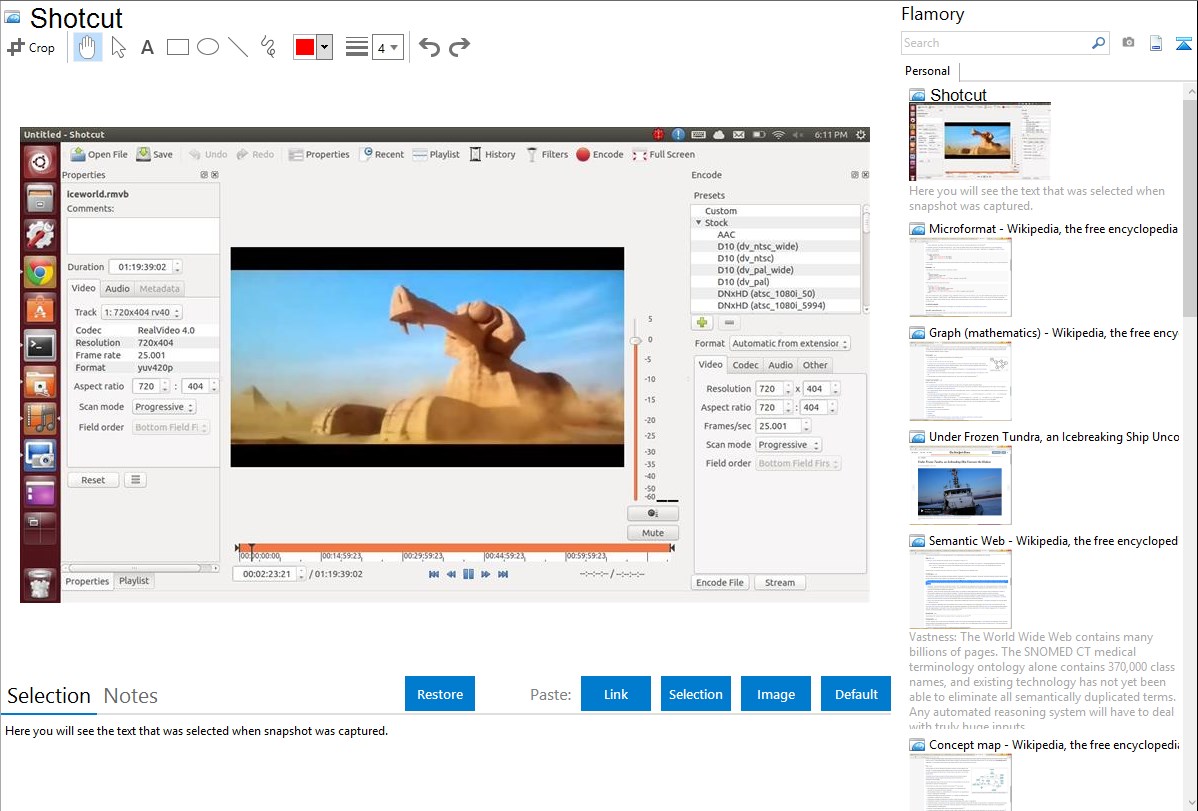
Task: Click the Encode toolbar button
Action: coord(600,154)
